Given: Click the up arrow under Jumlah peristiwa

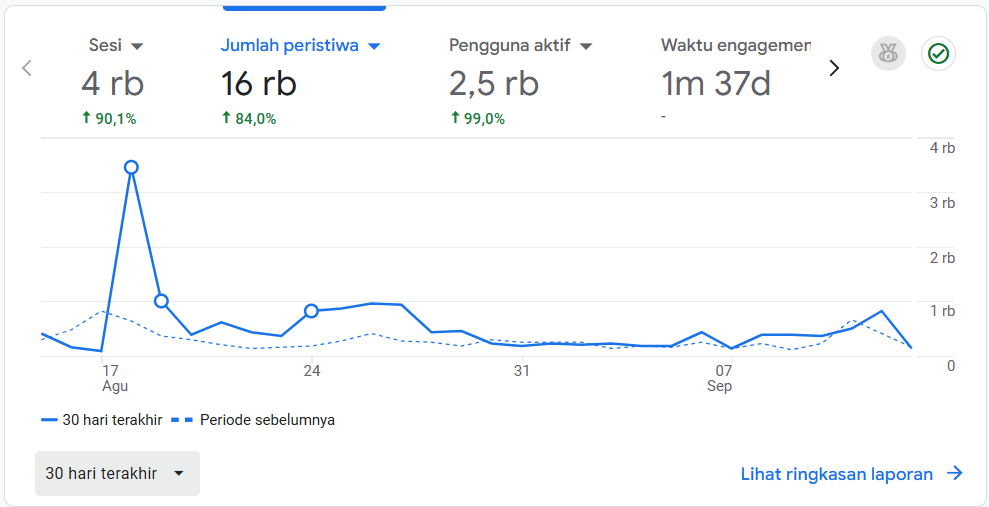Looking at the screenshot, I should point(226,118).
